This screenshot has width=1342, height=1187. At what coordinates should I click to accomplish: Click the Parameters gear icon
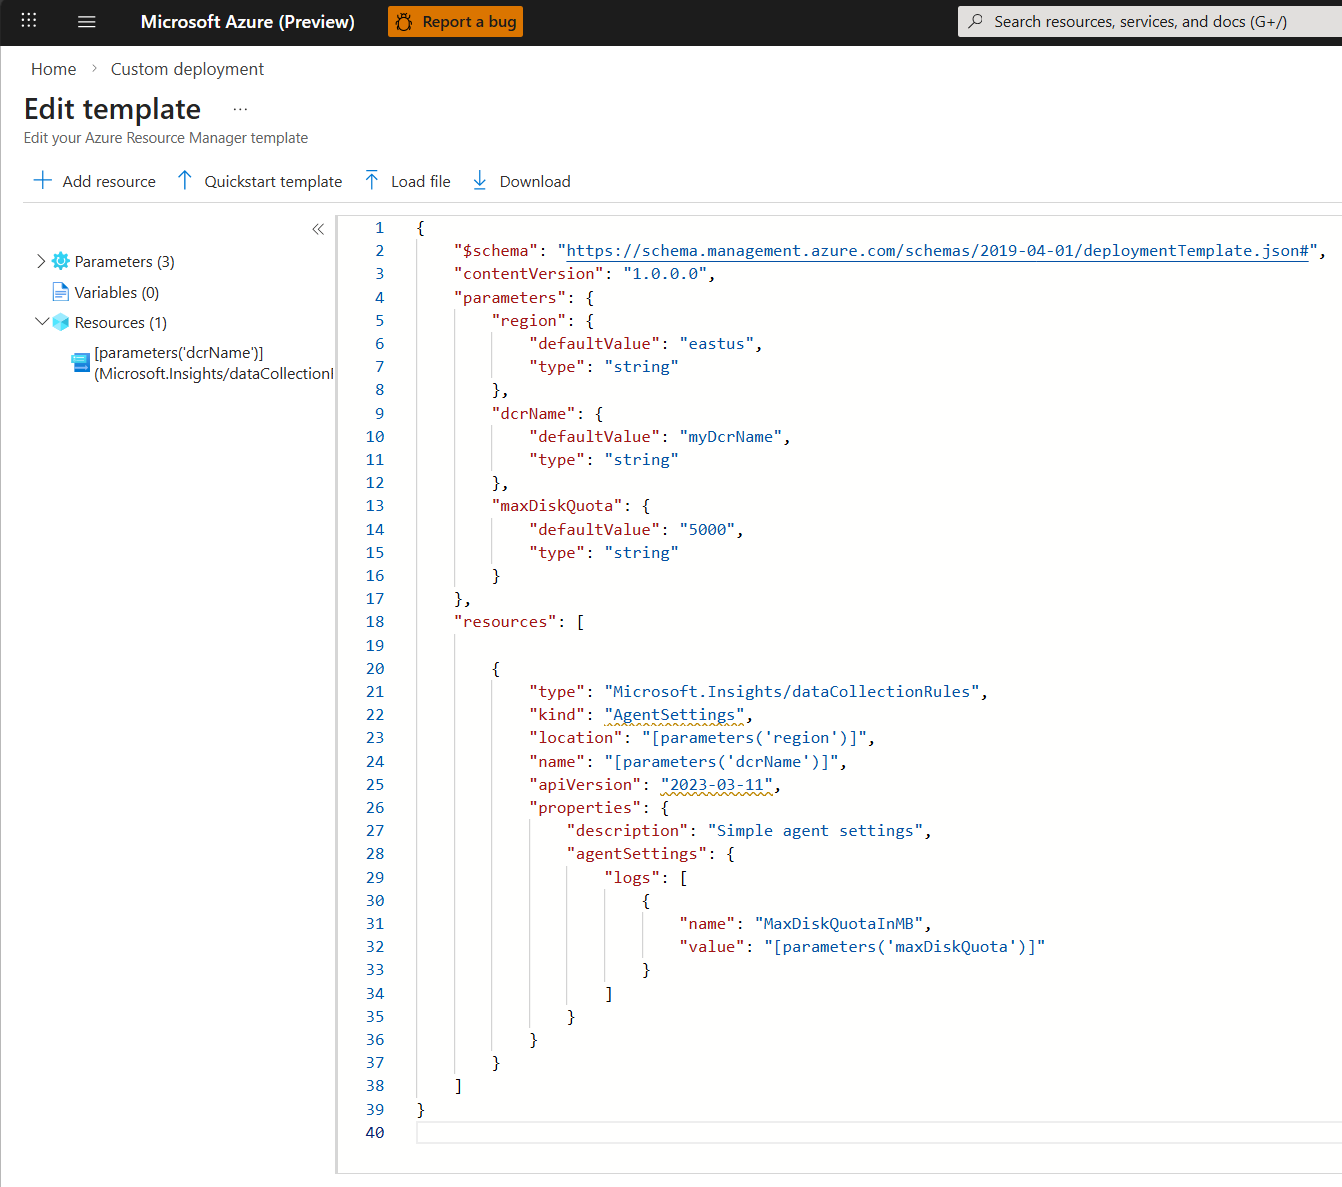(x=61, y=261)
